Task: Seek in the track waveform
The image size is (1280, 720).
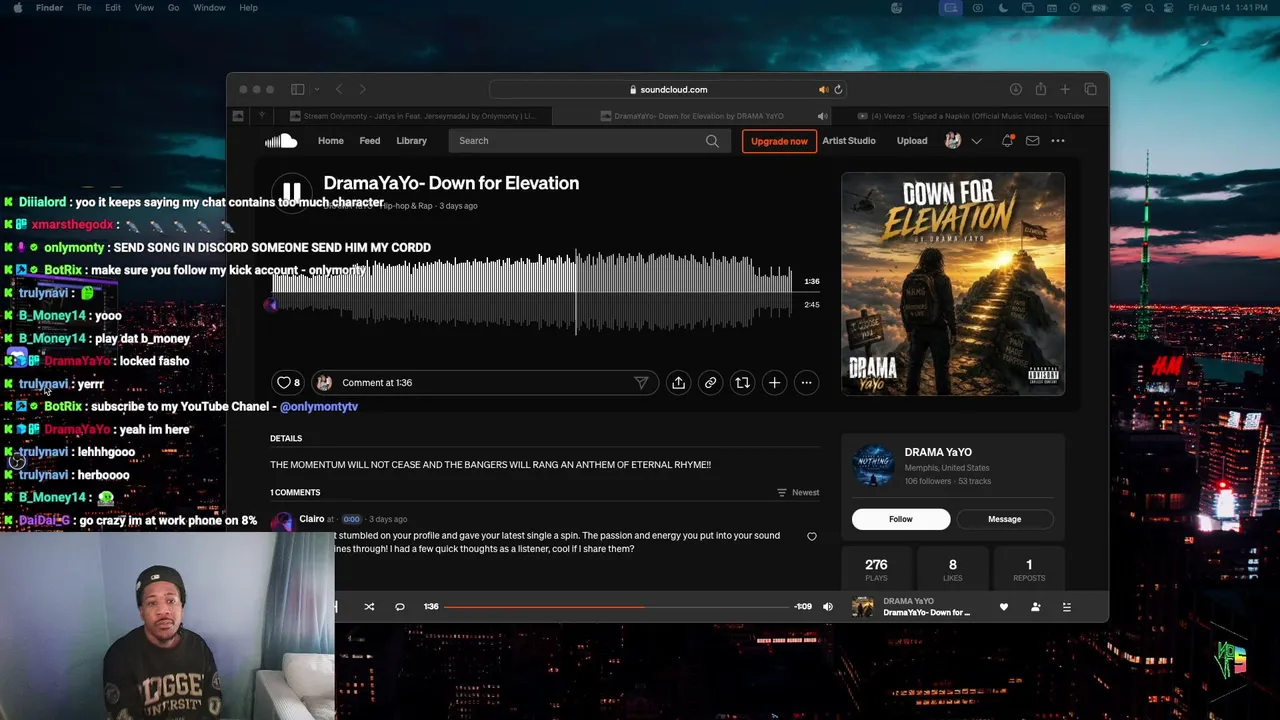Action: coord(532,293)
